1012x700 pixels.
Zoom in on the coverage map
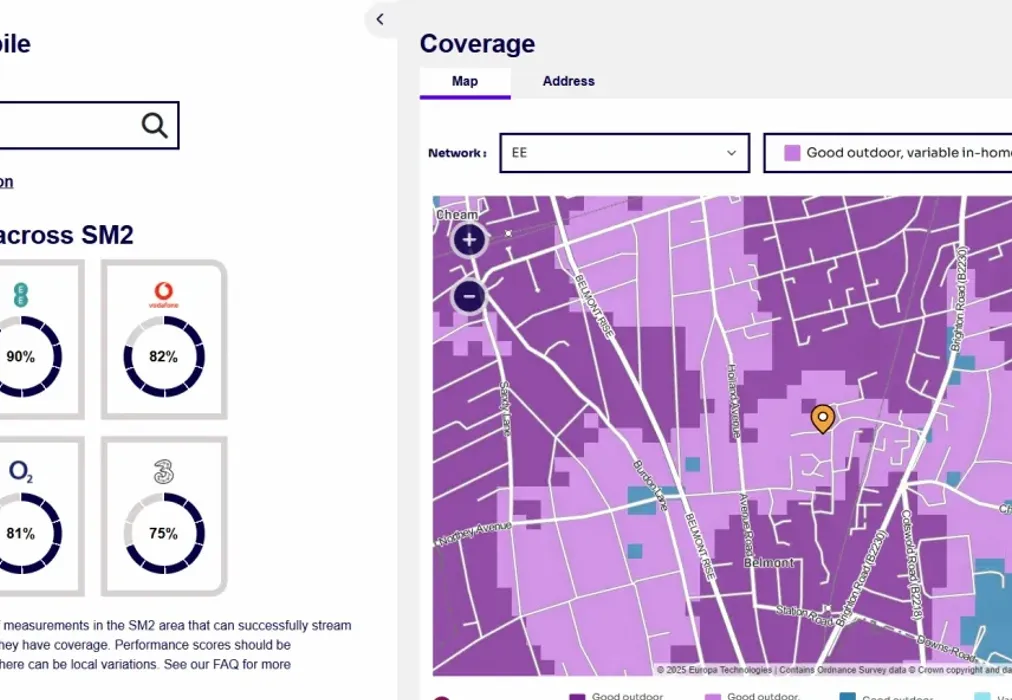pyautogui.click(x=469, y=240)
